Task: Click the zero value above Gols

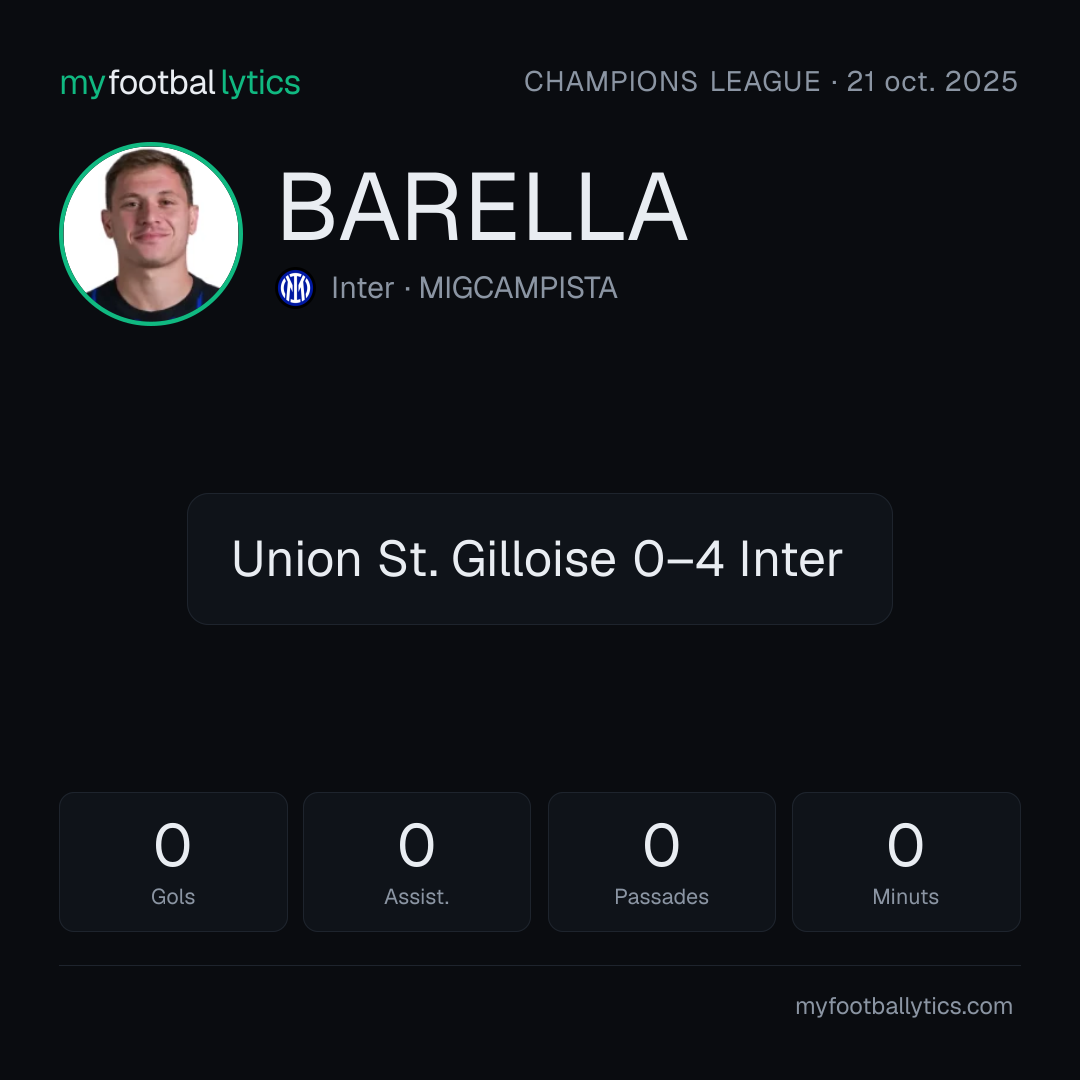Action: tap(172, 845)
